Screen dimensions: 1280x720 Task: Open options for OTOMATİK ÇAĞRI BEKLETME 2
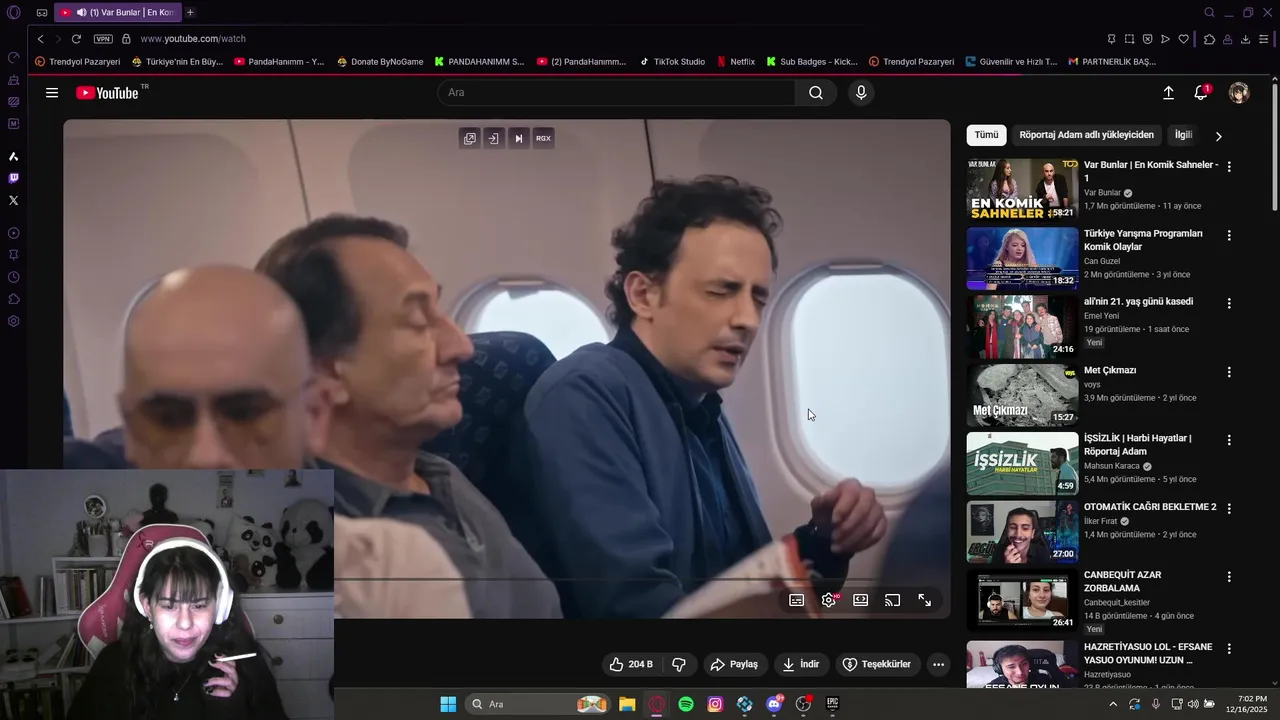point(1229,508)
